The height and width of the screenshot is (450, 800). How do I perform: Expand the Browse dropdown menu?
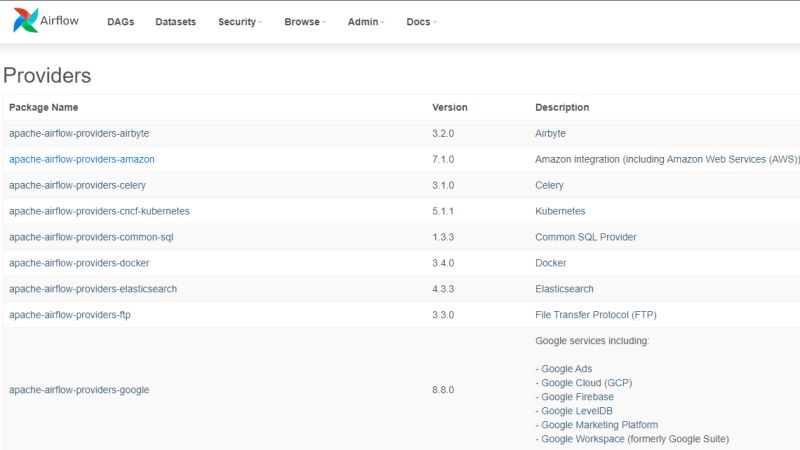pyautogui.click(x=305, y=22)
